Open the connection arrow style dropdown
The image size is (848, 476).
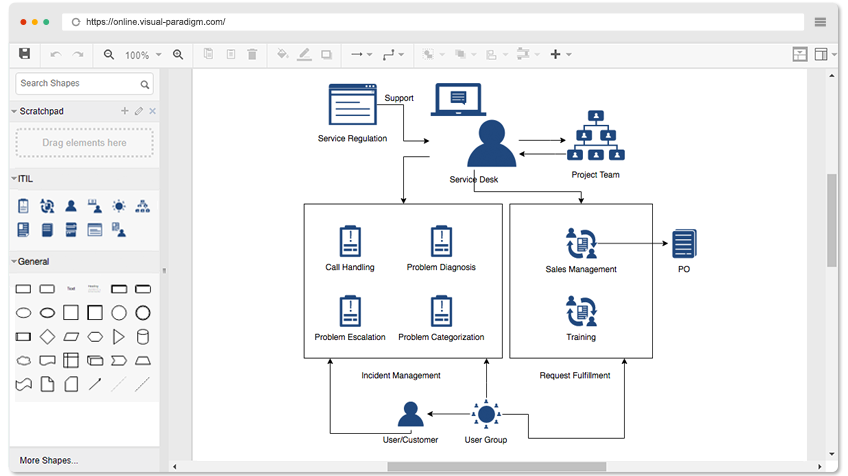click(360, 54)
